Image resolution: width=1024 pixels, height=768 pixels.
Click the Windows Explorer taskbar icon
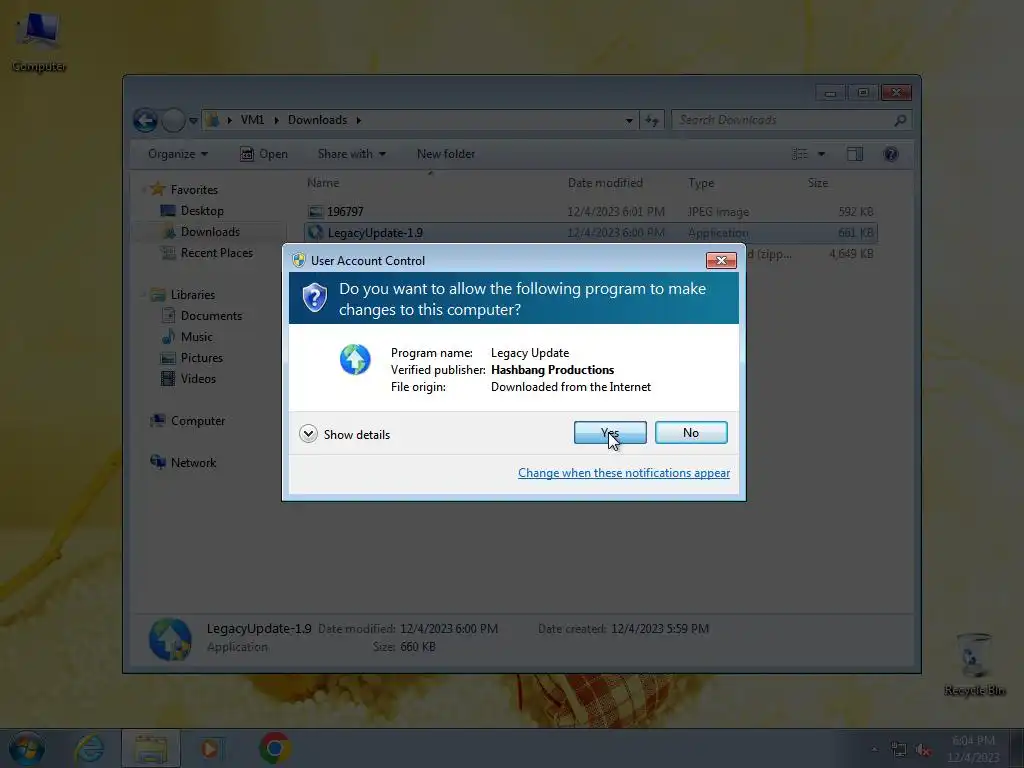151,748
